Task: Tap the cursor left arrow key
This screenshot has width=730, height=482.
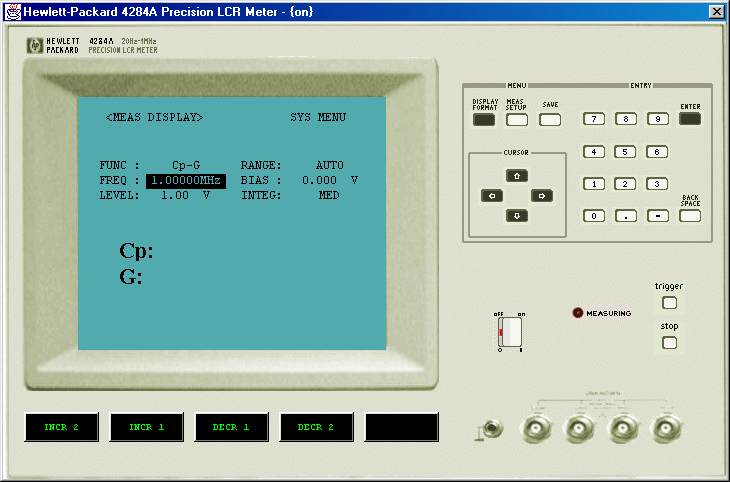Action: [x=492, y=196]
